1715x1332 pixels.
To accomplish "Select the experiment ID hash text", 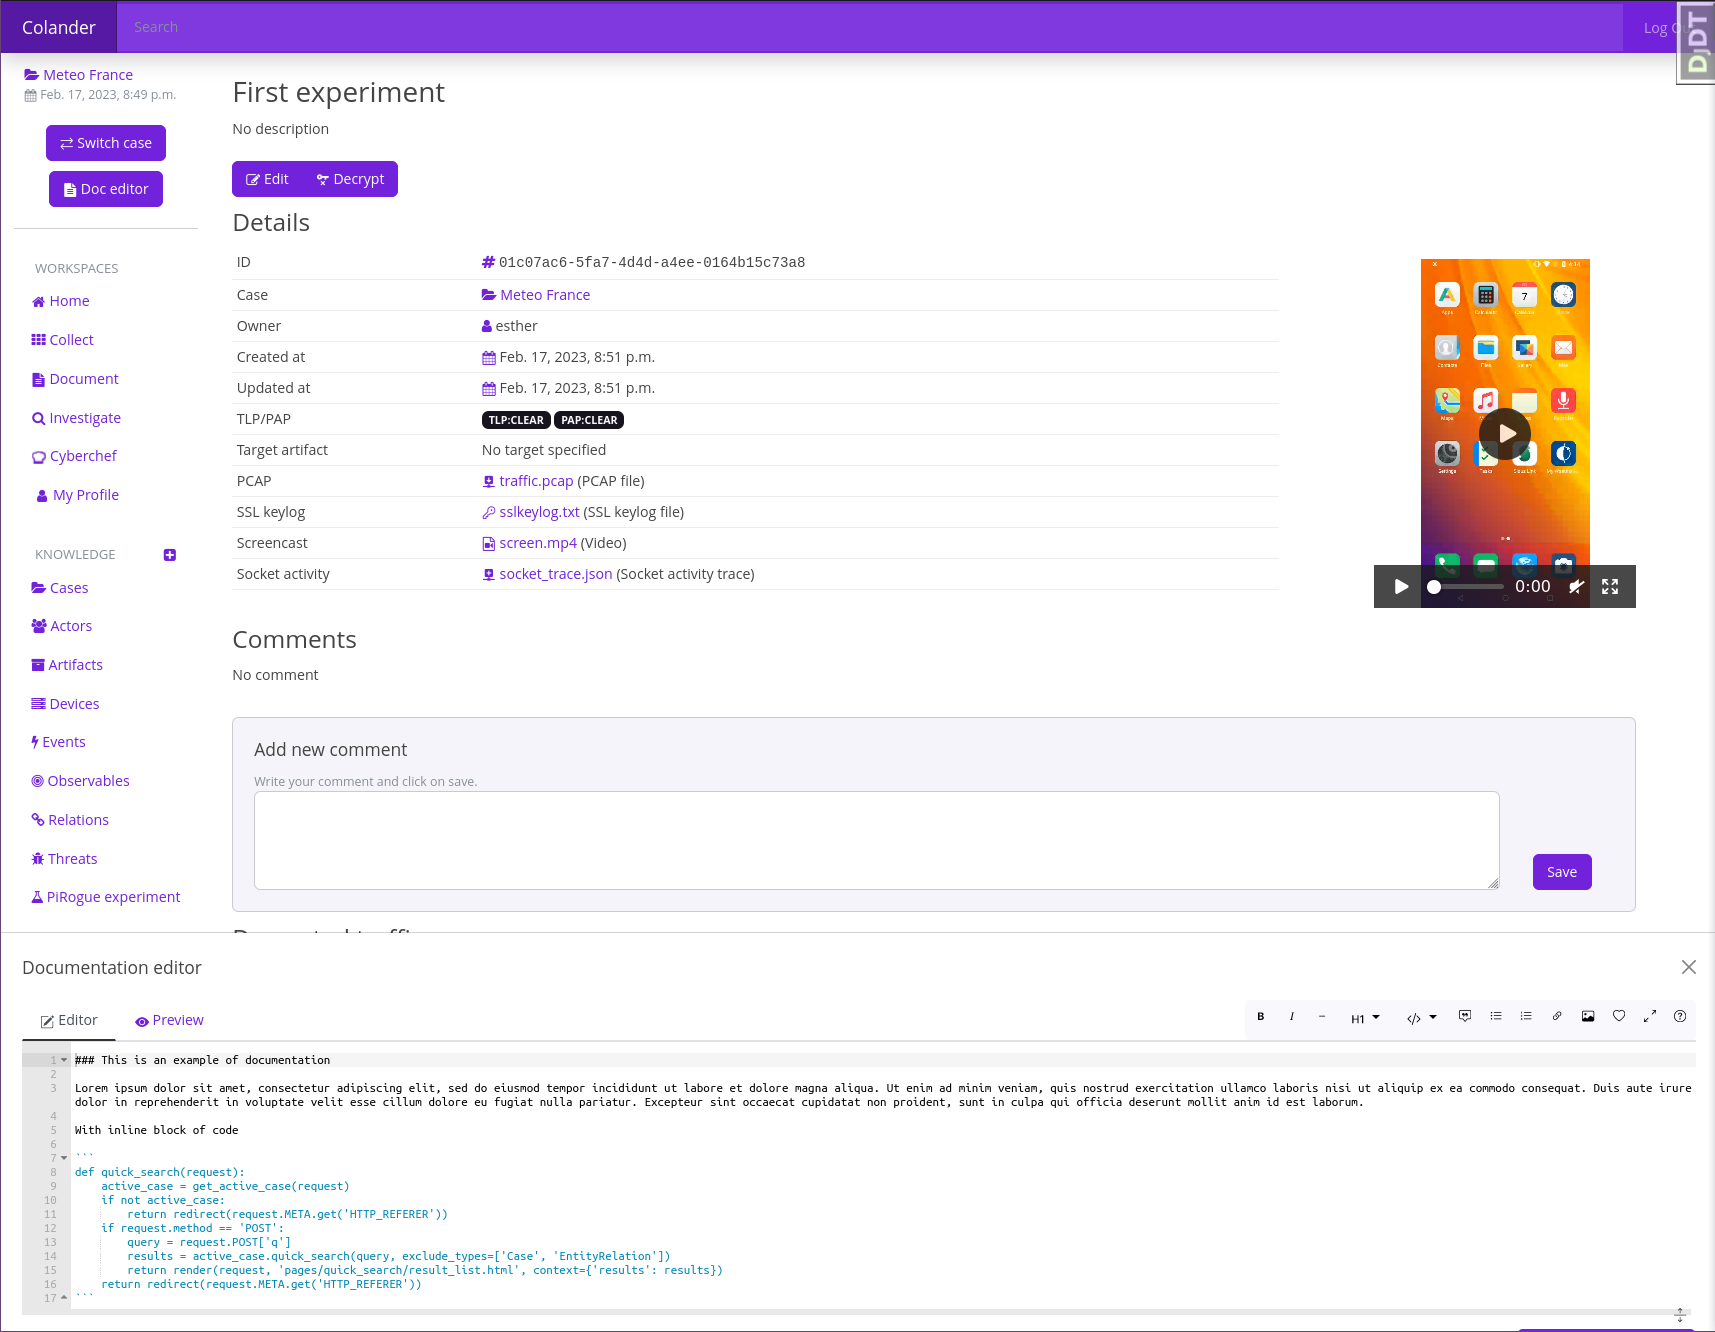I will (x=652, y=263).
